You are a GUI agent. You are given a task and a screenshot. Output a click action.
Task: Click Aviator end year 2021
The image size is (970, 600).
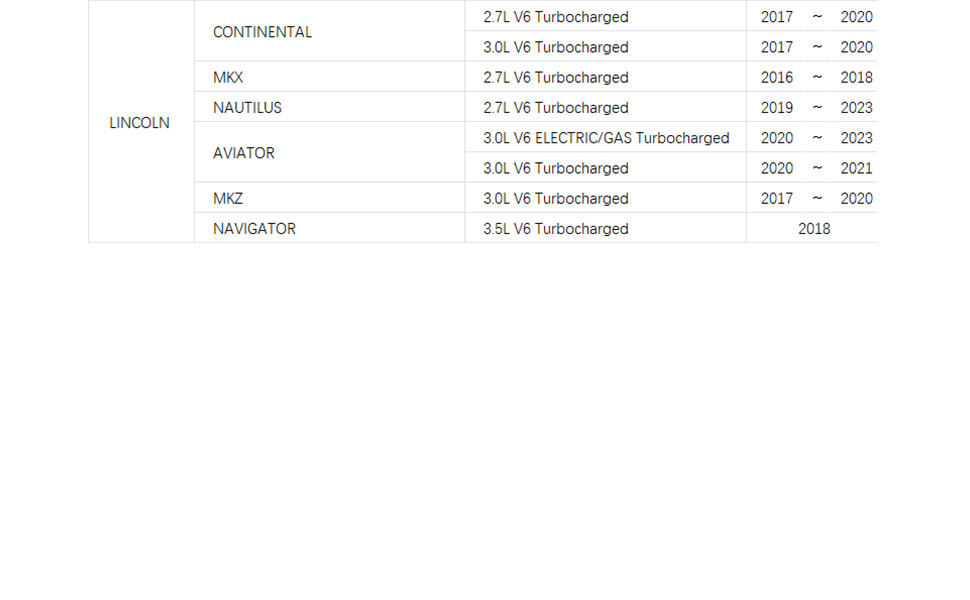[x=856, y=168]
